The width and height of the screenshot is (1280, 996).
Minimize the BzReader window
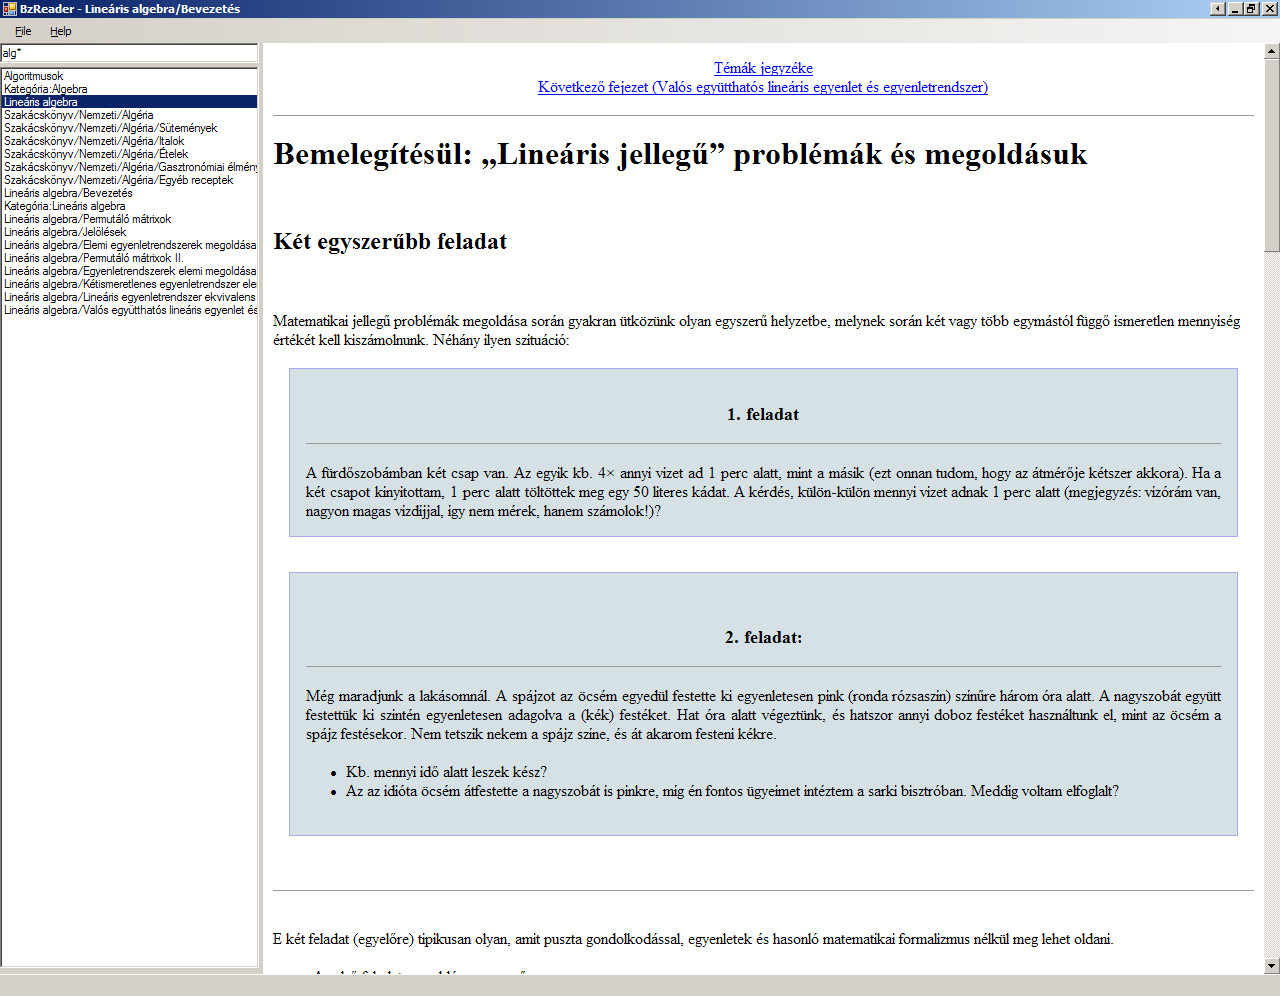tap(1235, 8)
